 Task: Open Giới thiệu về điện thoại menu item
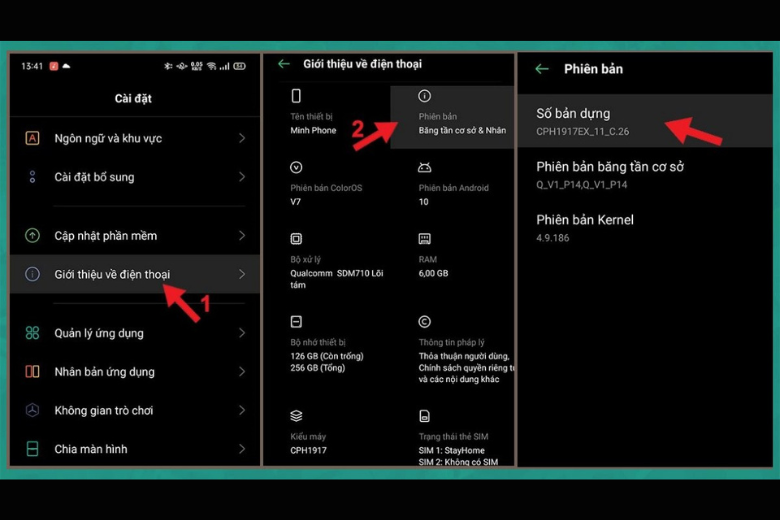tap(112, 274)
